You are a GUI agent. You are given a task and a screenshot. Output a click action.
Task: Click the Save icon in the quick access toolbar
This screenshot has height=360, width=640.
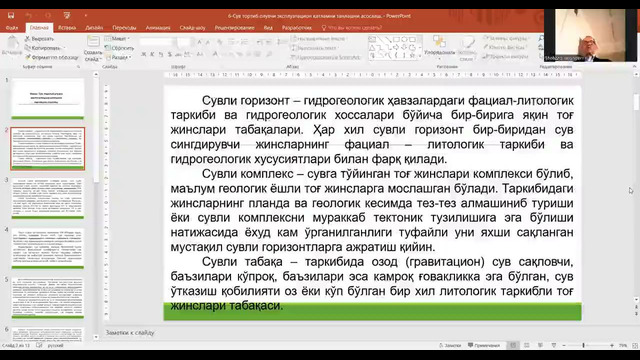click(11, 16)
